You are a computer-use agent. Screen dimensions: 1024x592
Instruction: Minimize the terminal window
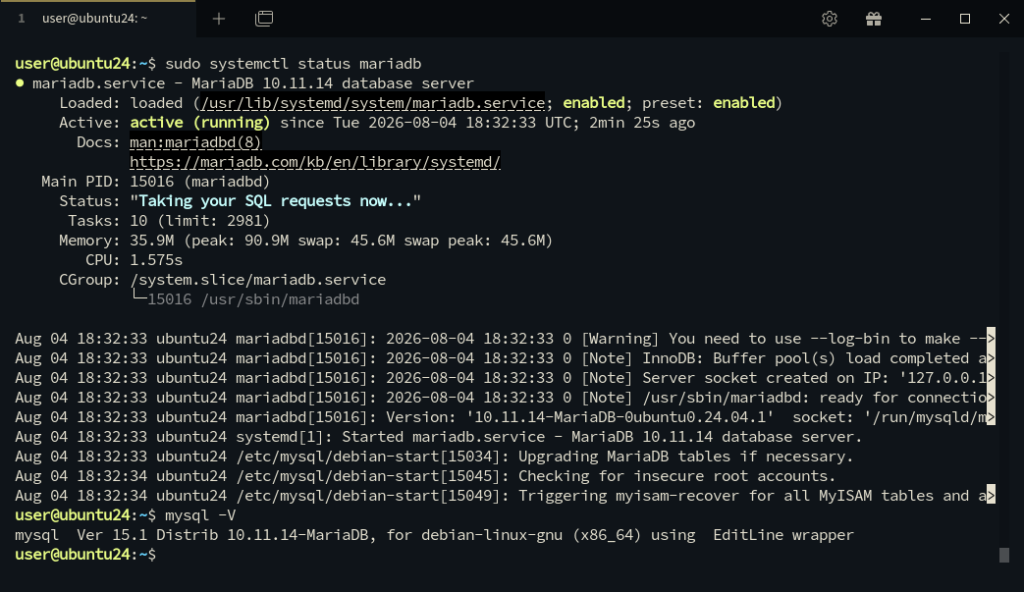pyautogui.click(x=925, y=19)
